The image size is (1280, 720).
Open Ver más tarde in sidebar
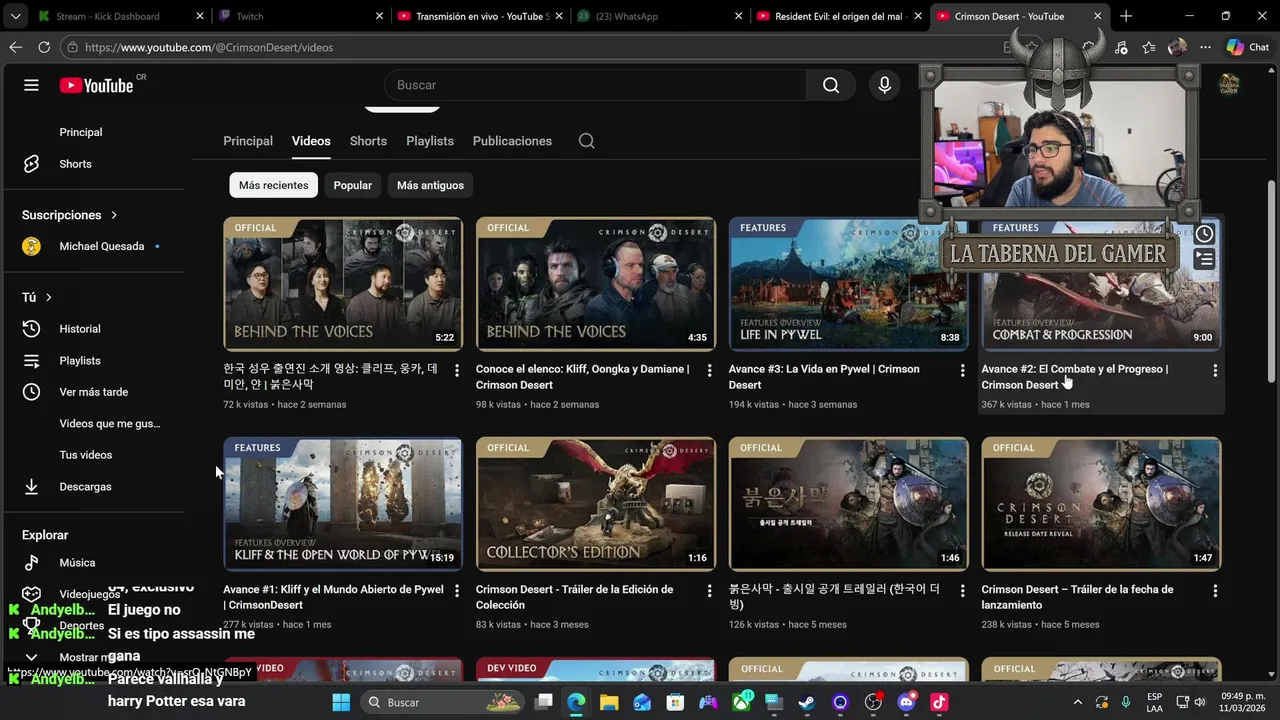pos(92,392)
